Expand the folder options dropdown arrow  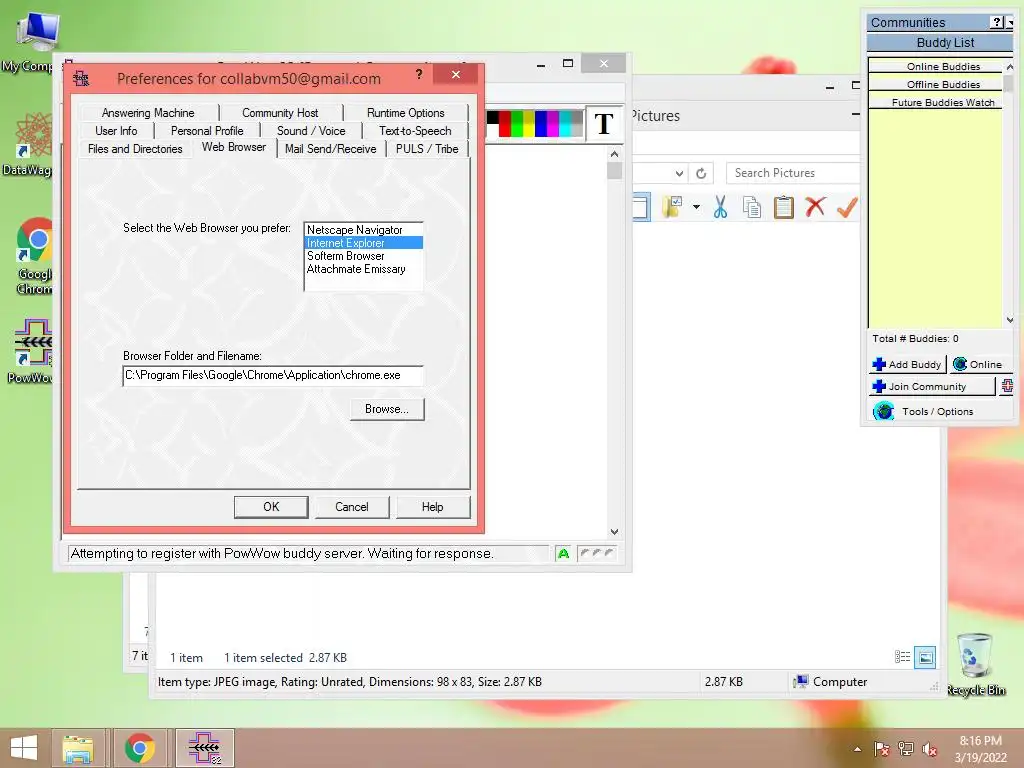point(696,207)
